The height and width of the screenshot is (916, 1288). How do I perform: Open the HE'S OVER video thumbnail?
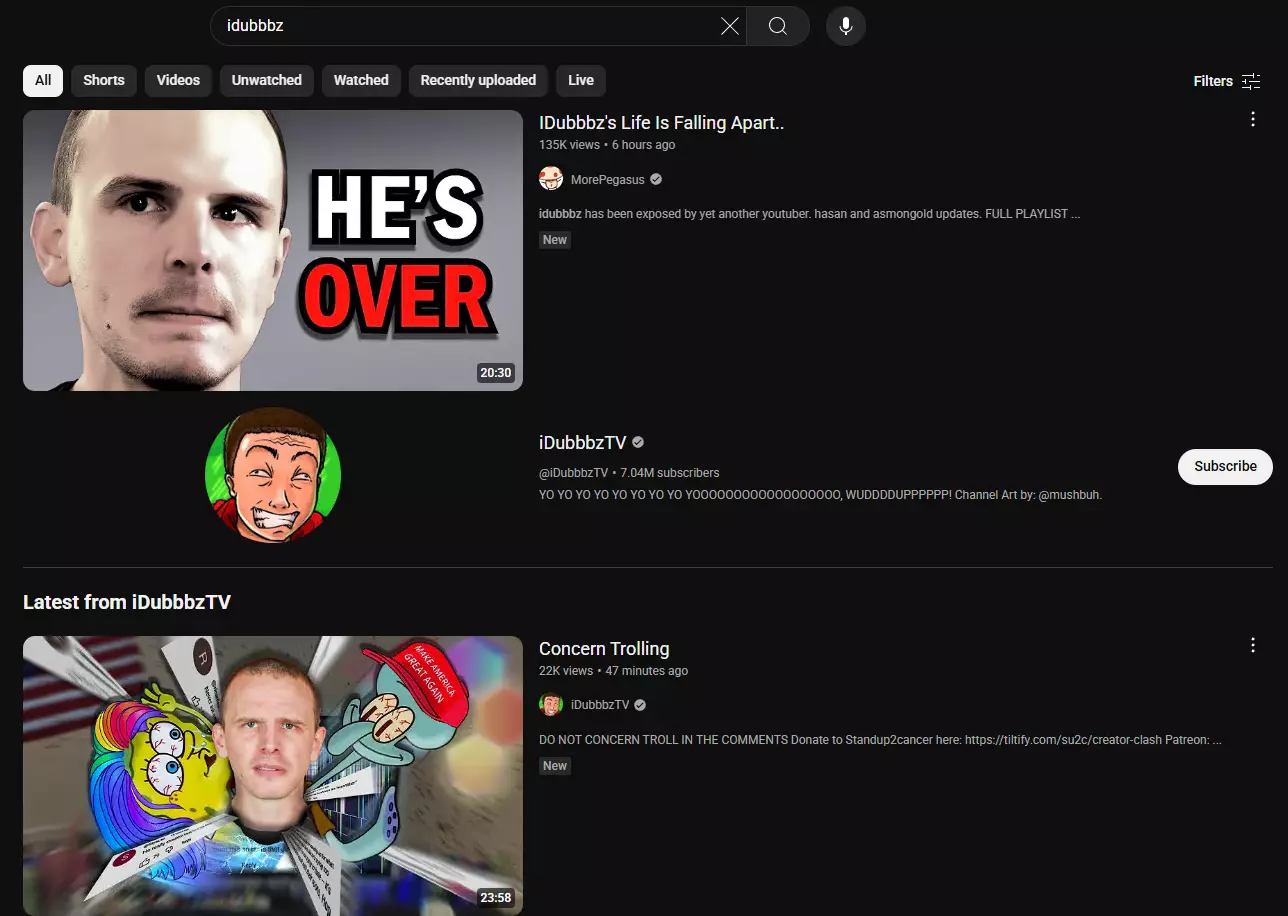[x=273, y=250]
